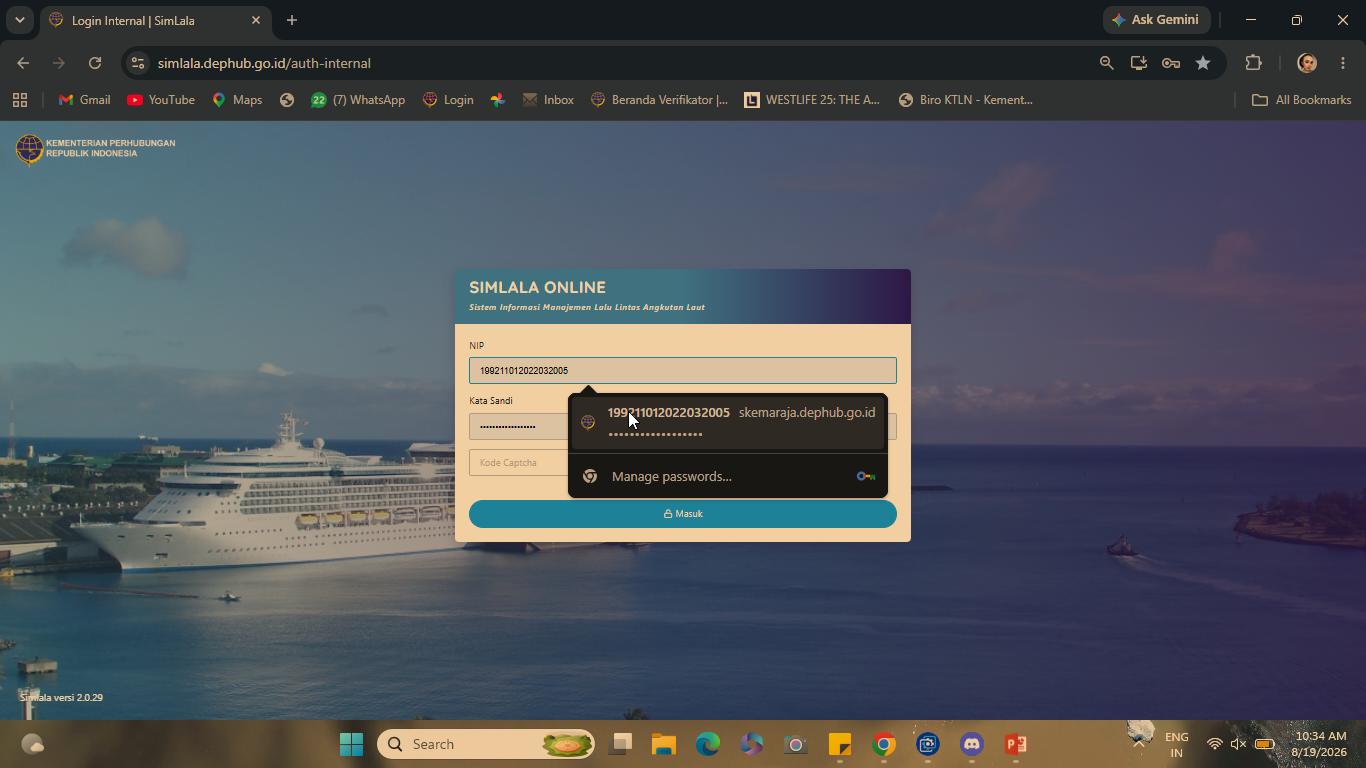Open Discord from the taskbar
The height and width of the screenshot is (768, 1366).
[972, 744]
